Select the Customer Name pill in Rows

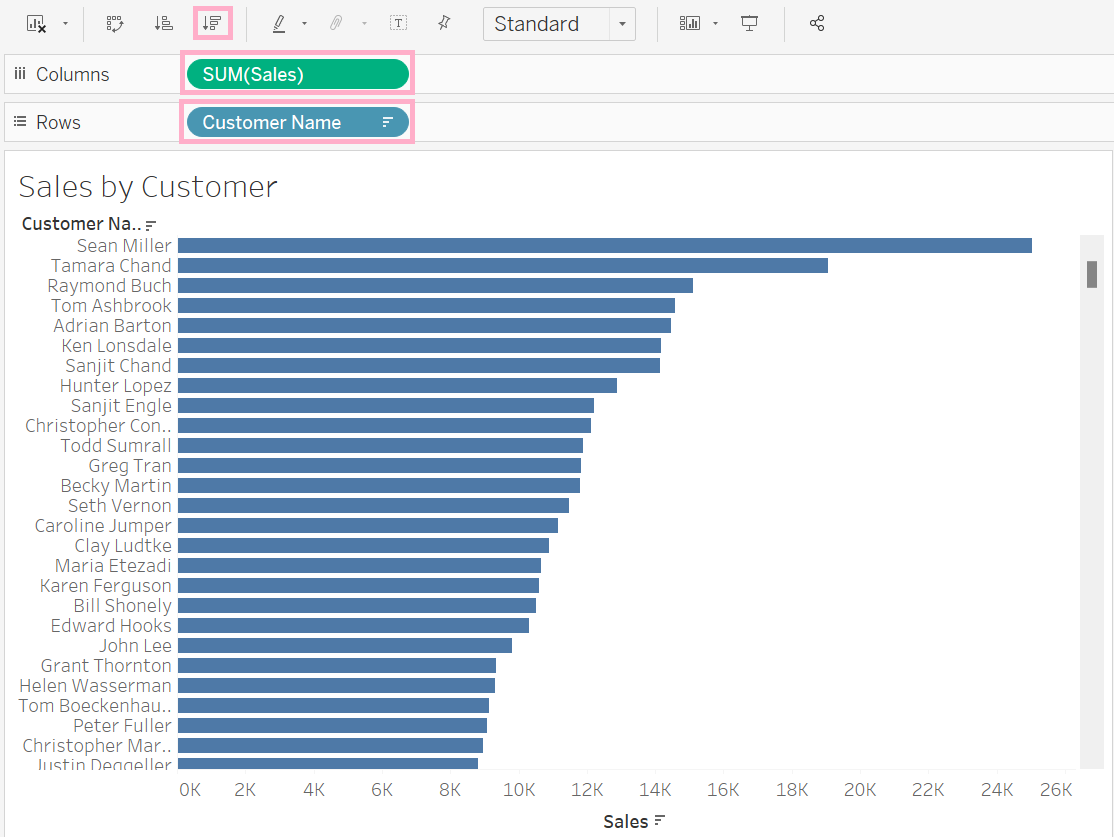tap(298, 122)
